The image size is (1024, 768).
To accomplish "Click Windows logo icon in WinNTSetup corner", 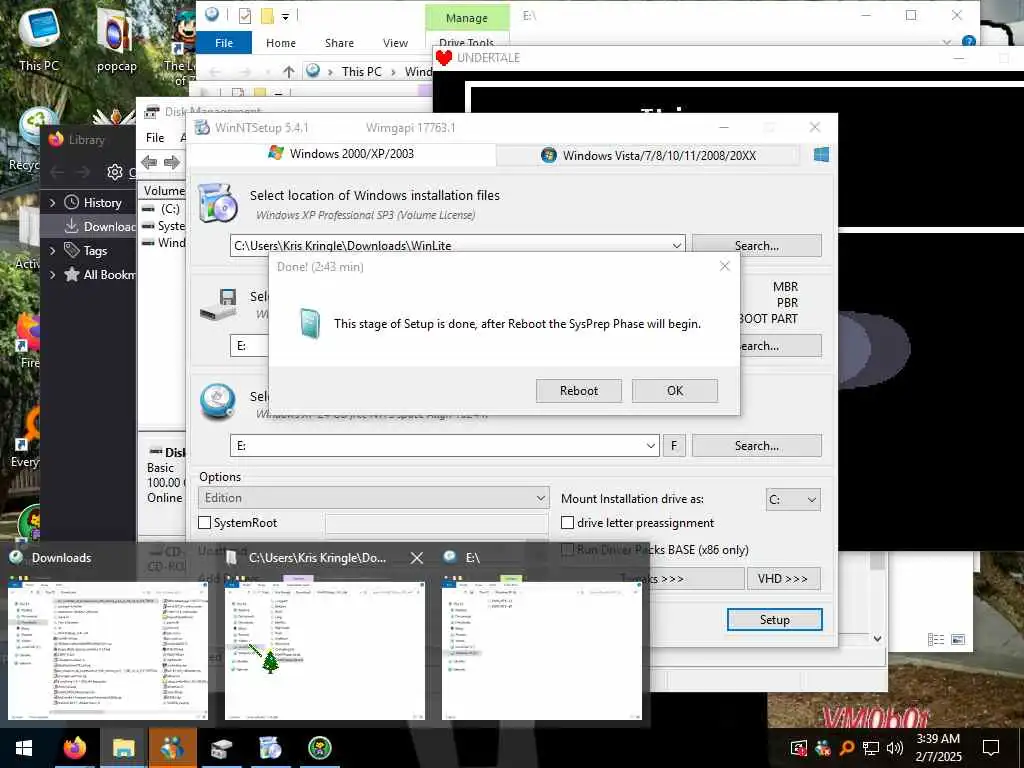I will pos(822,155).
